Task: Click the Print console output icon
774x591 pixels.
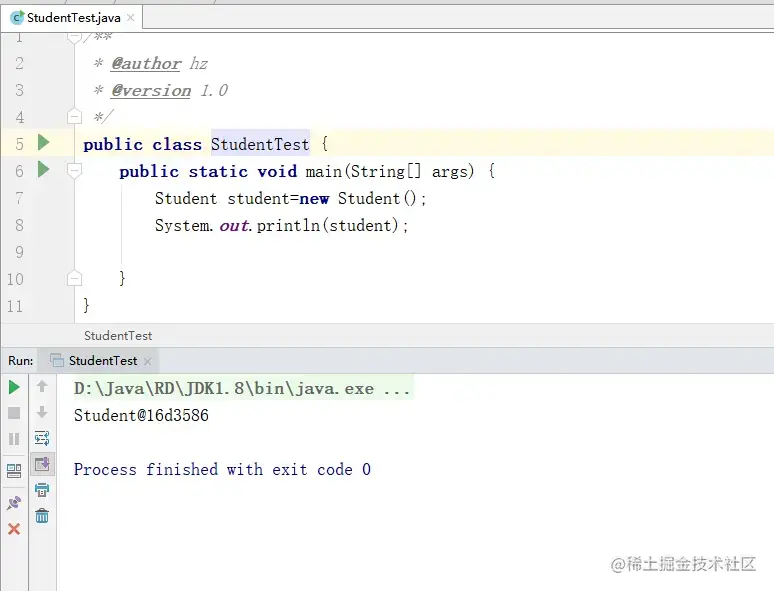Action: coord(42,490)
